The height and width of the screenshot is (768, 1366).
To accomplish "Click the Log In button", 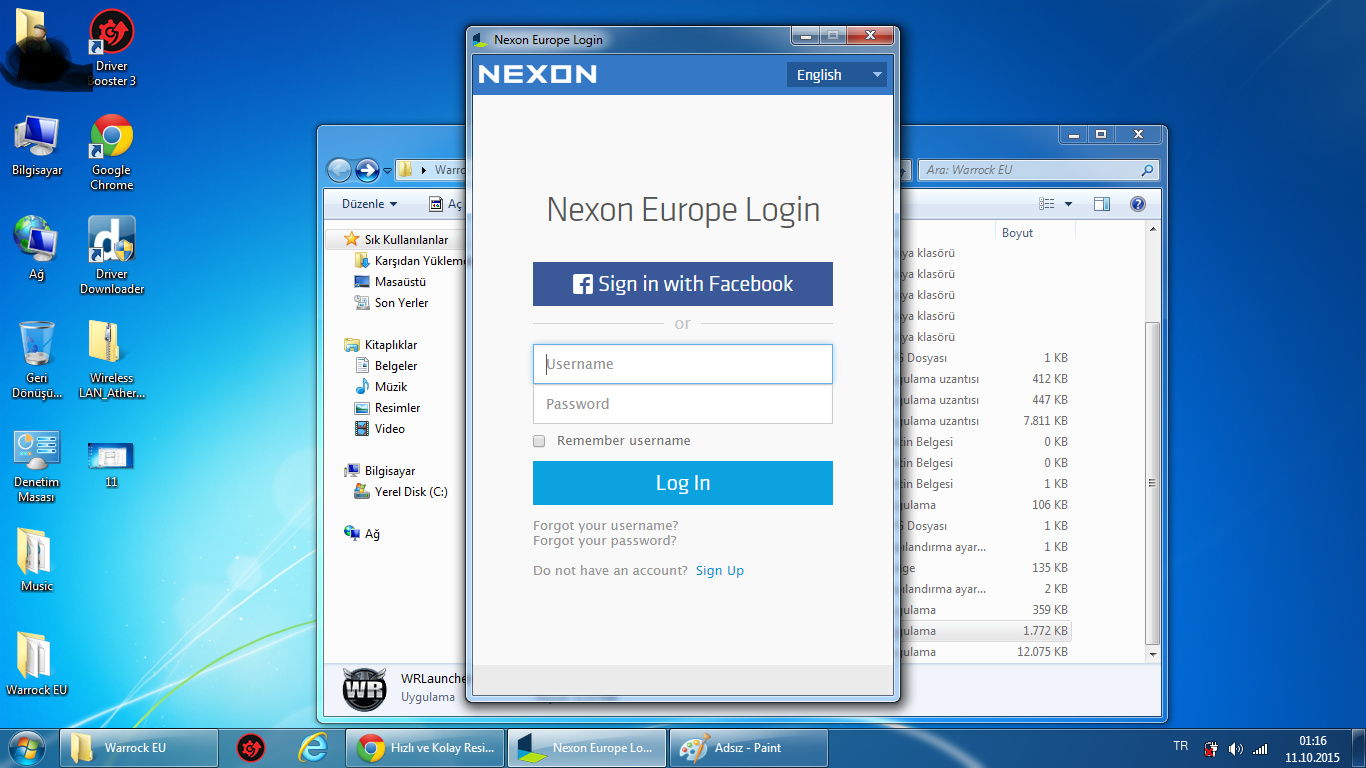I will (x=683, y=483).
